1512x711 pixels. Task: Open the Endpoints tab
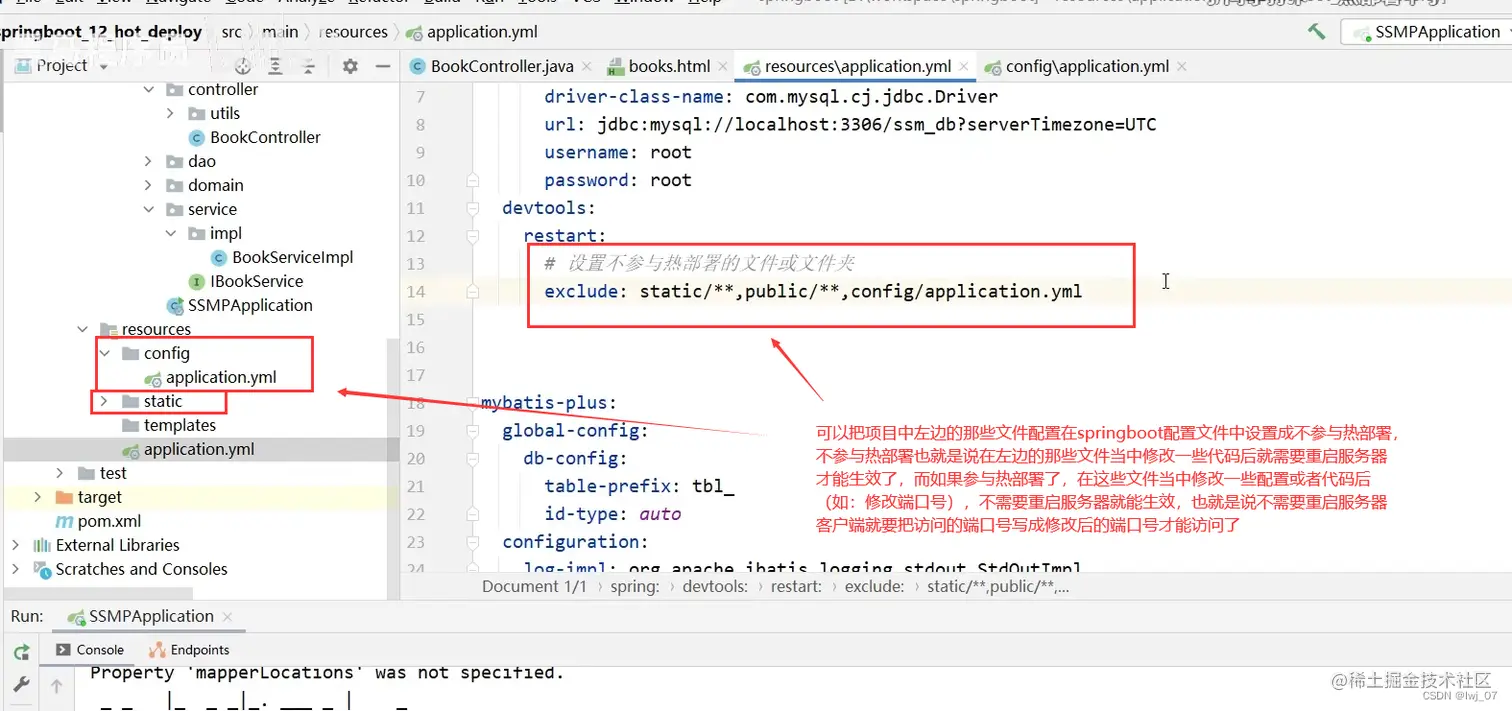click(x=189, y=650)
